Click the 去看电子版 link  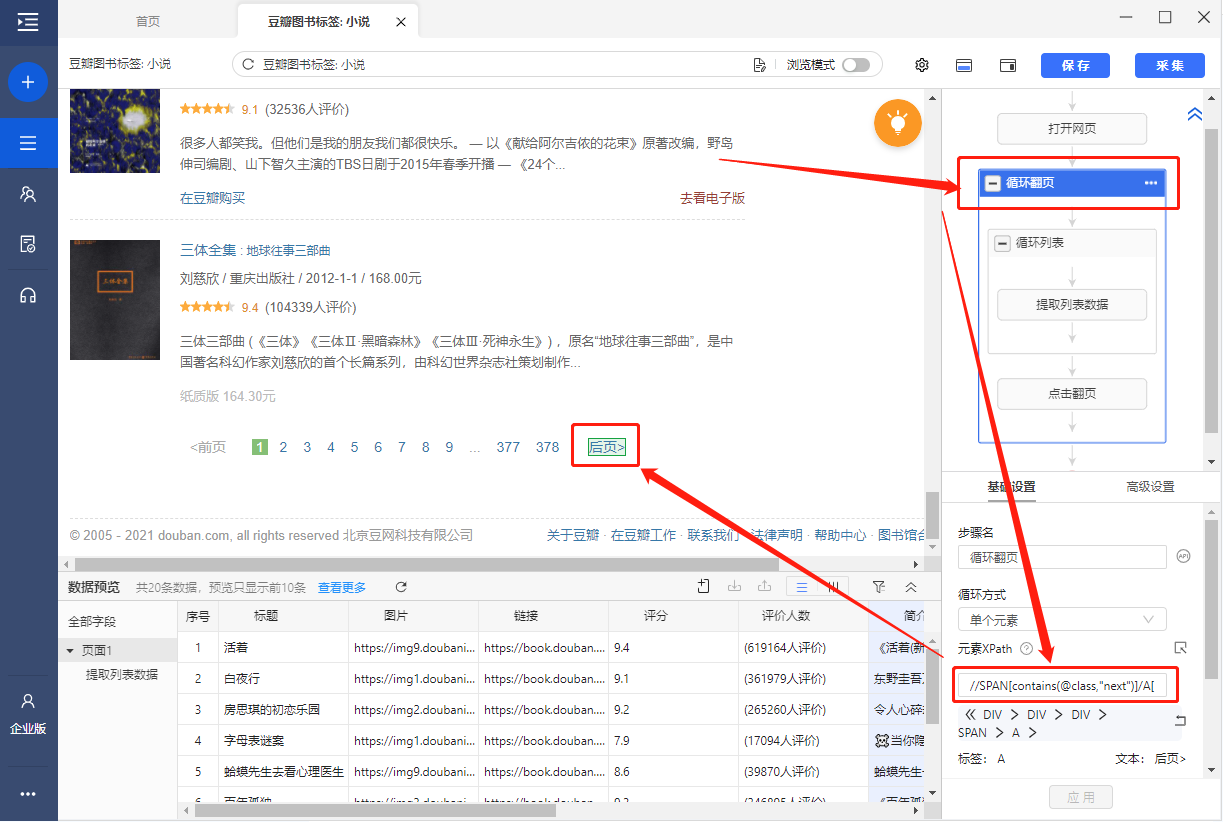(x=713, y=198)
